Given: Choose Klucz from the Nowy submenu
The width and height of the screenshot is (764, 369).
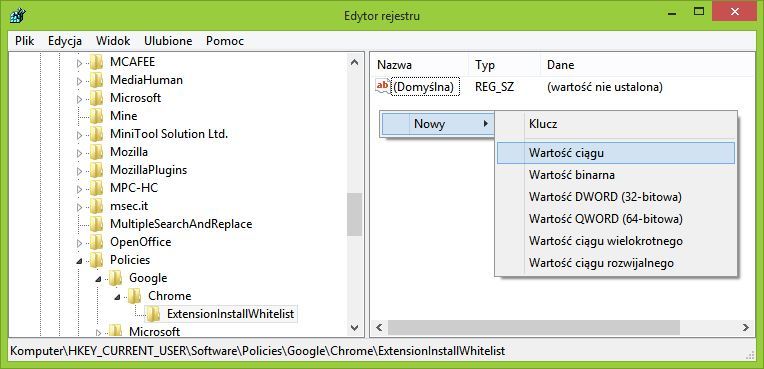Looking at the screenshot, I should pos(615,124).
